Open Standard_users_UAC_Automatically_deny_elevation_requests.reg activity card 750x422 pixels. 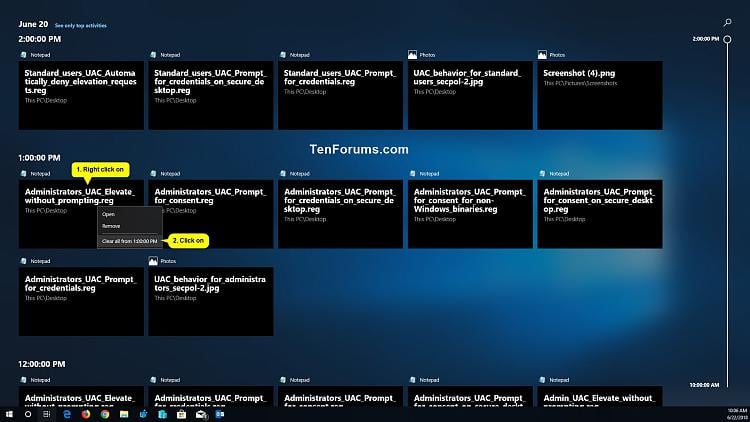pos(81,95)
